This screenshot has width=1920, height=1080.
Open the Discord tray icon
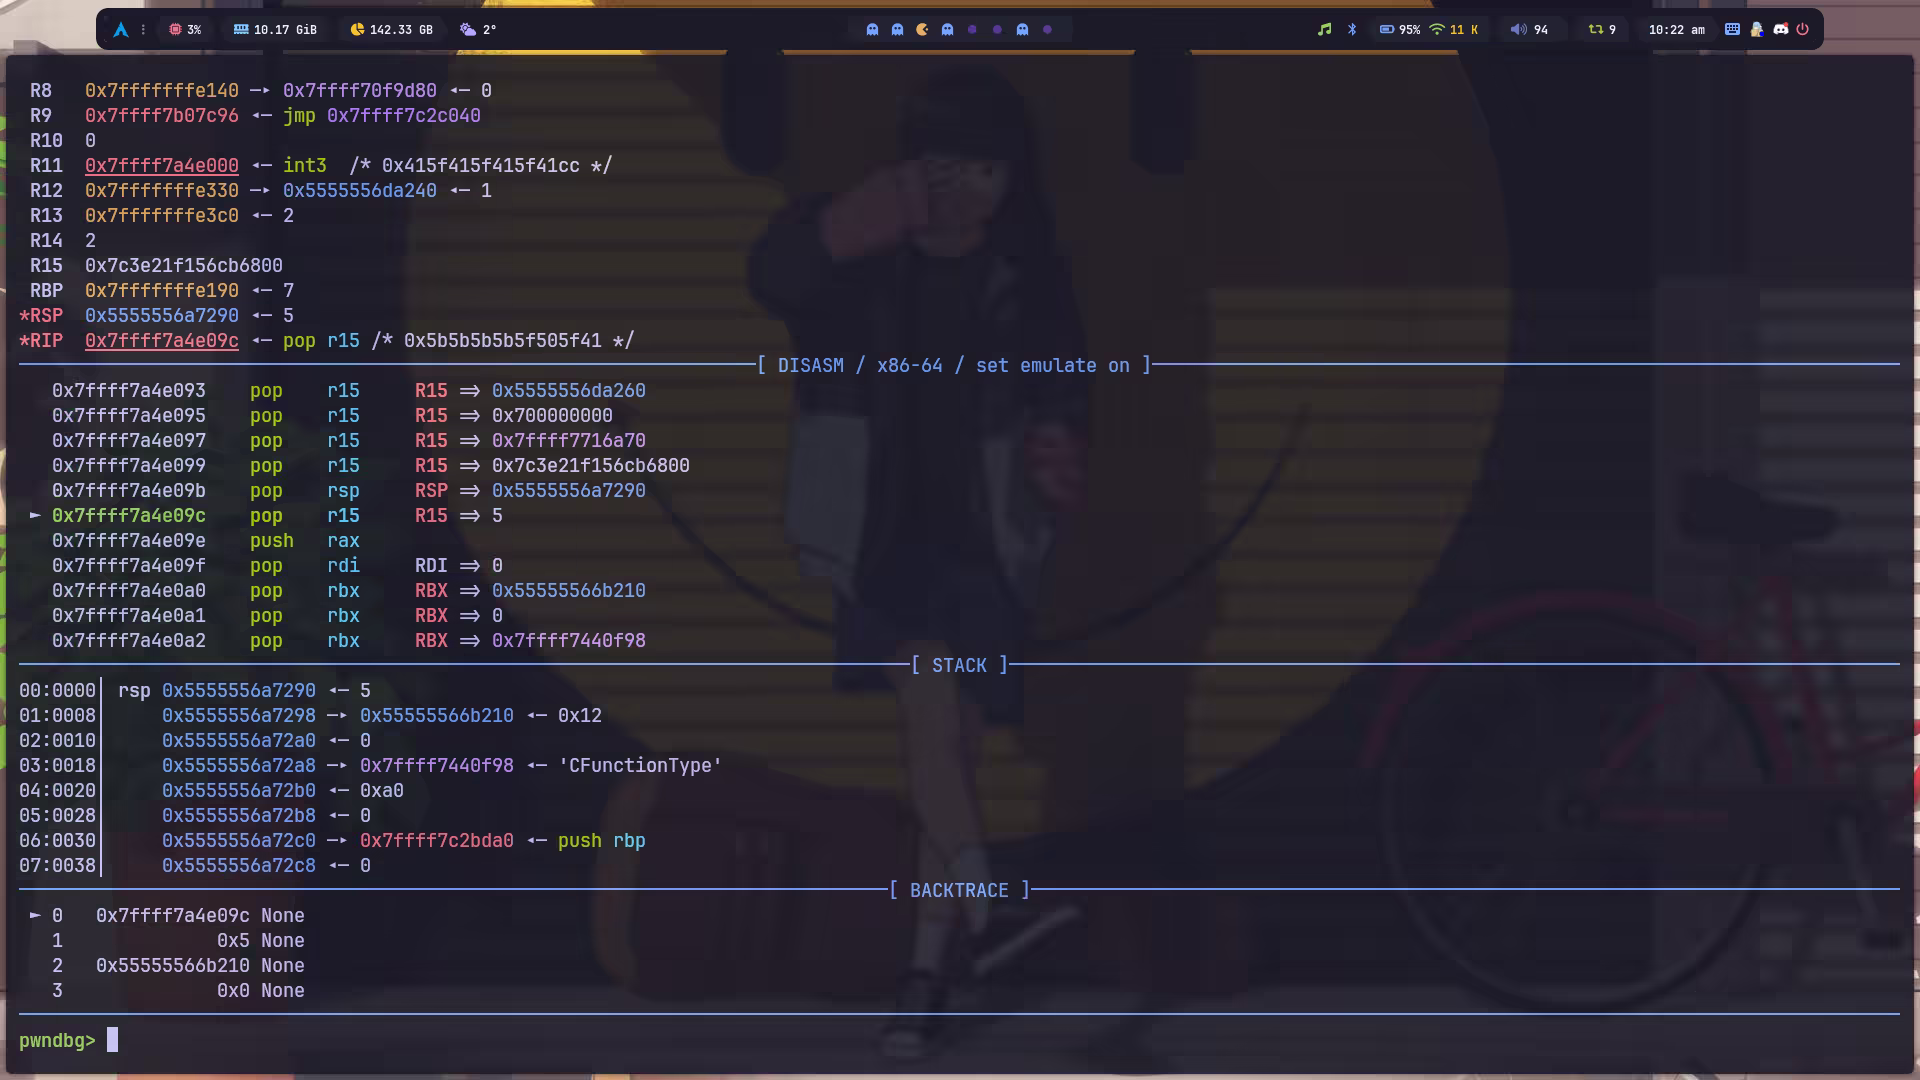[x=1780, y=30]
